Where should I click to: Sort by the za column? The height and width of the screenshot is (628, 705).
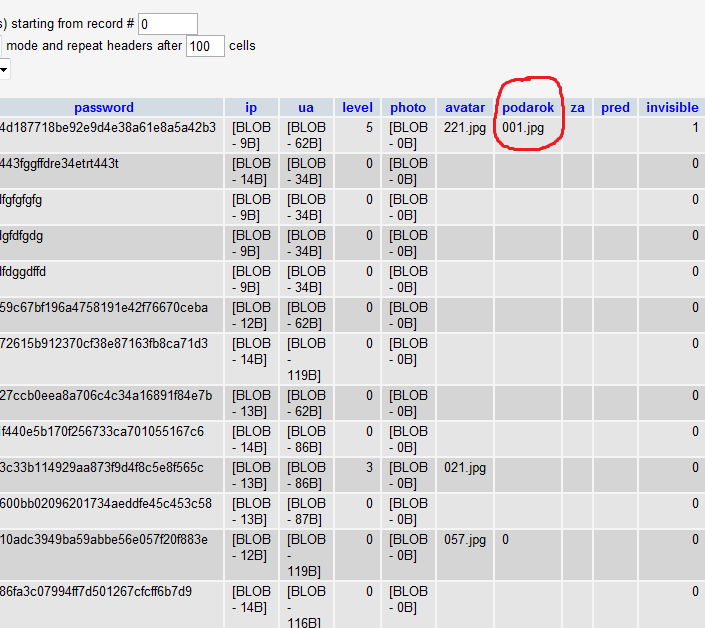[x=577, y=108]
